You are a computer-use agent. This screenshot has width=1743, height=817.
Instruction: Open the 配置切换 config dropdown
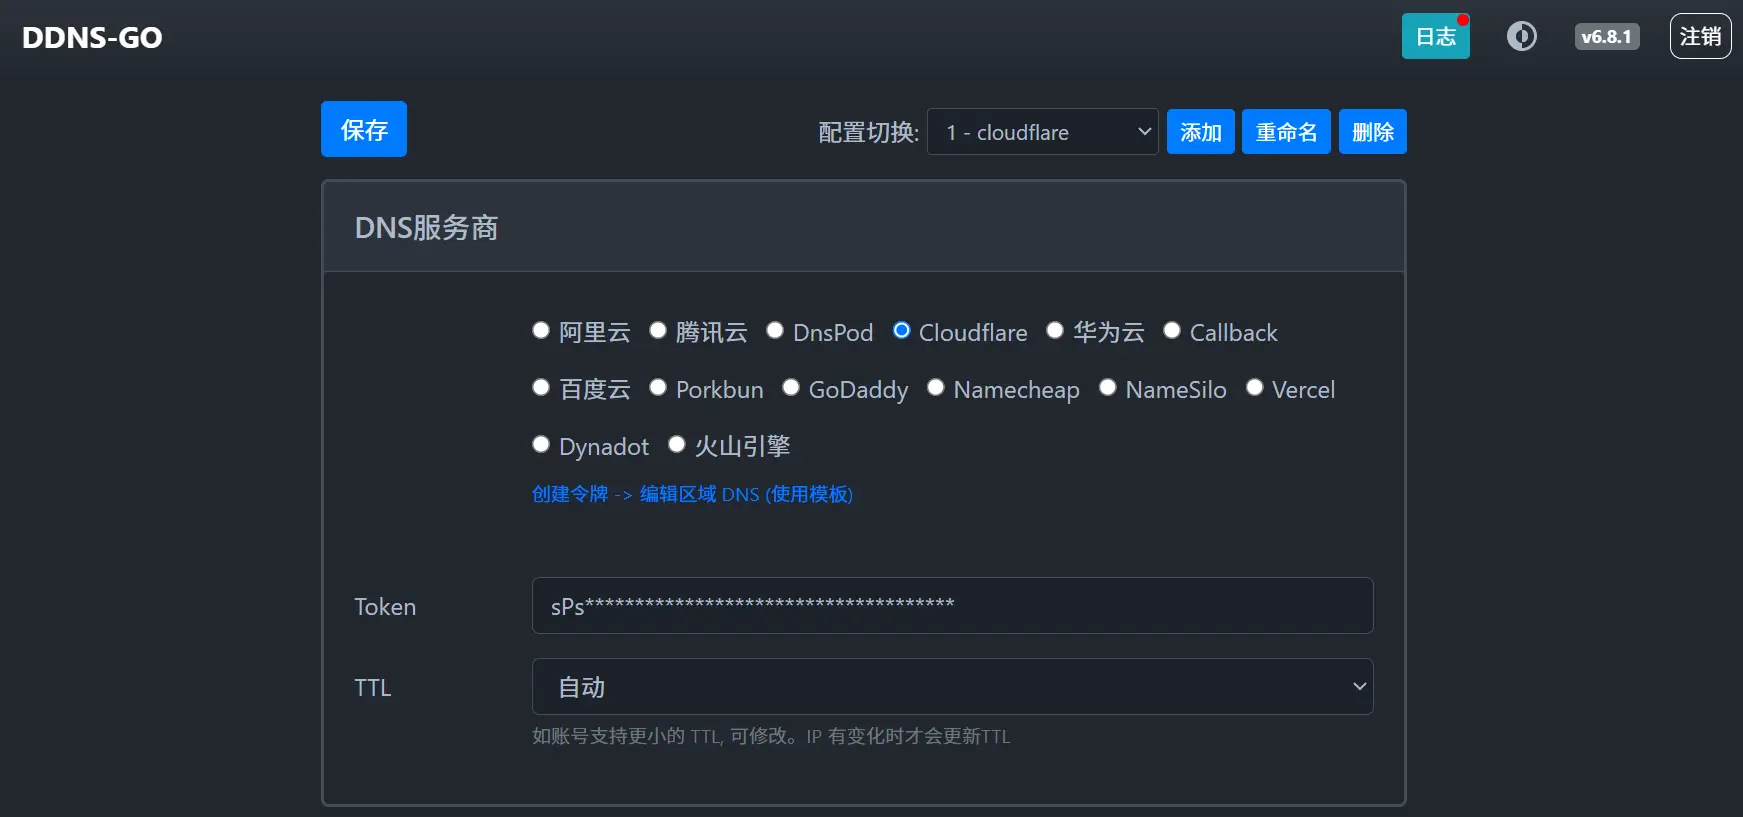[1043, 132]
